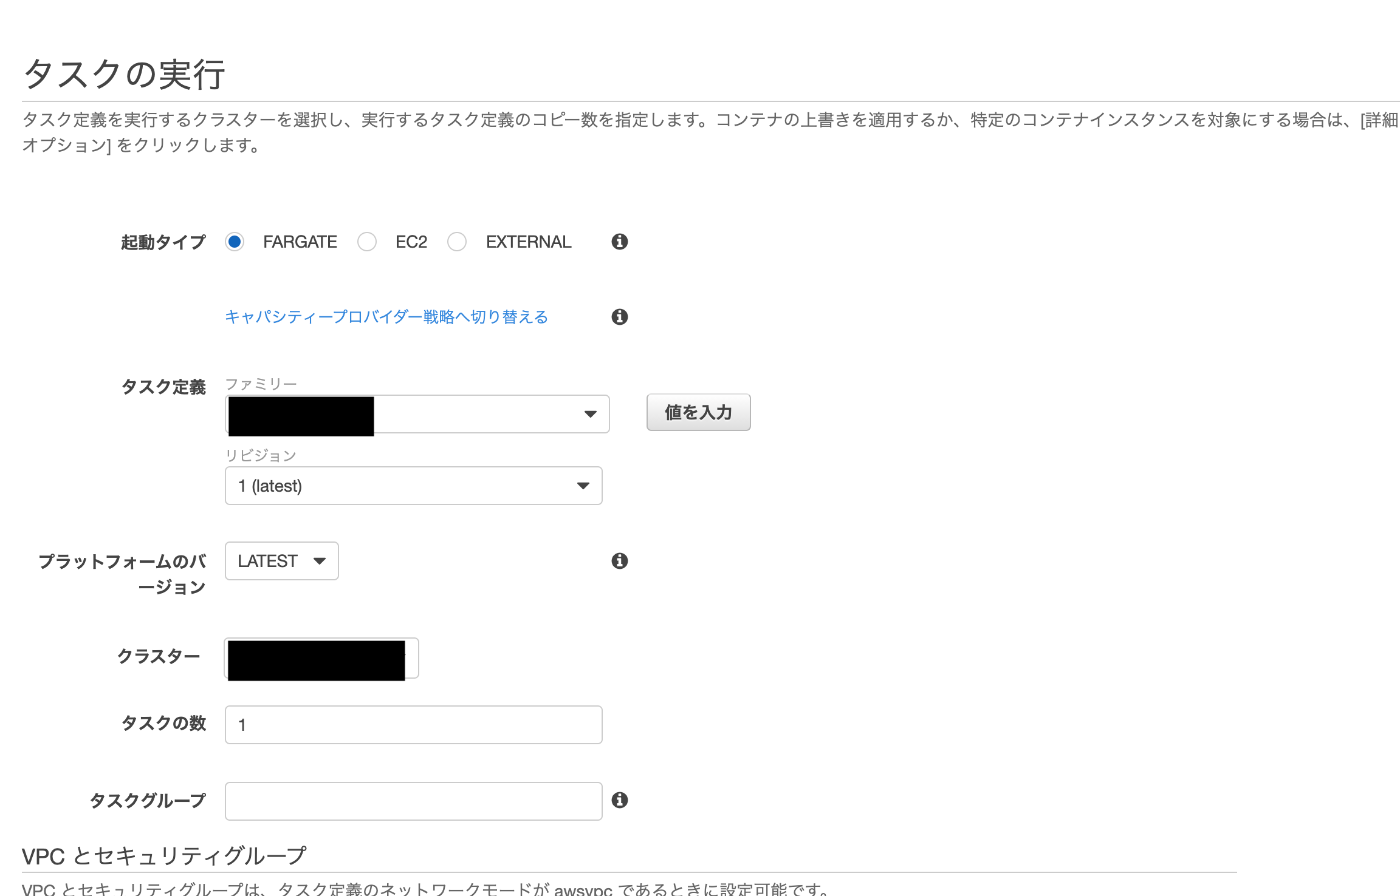
Task: Switch to キャパシティープロバイダー戦略 link
Action: (386, 317)
